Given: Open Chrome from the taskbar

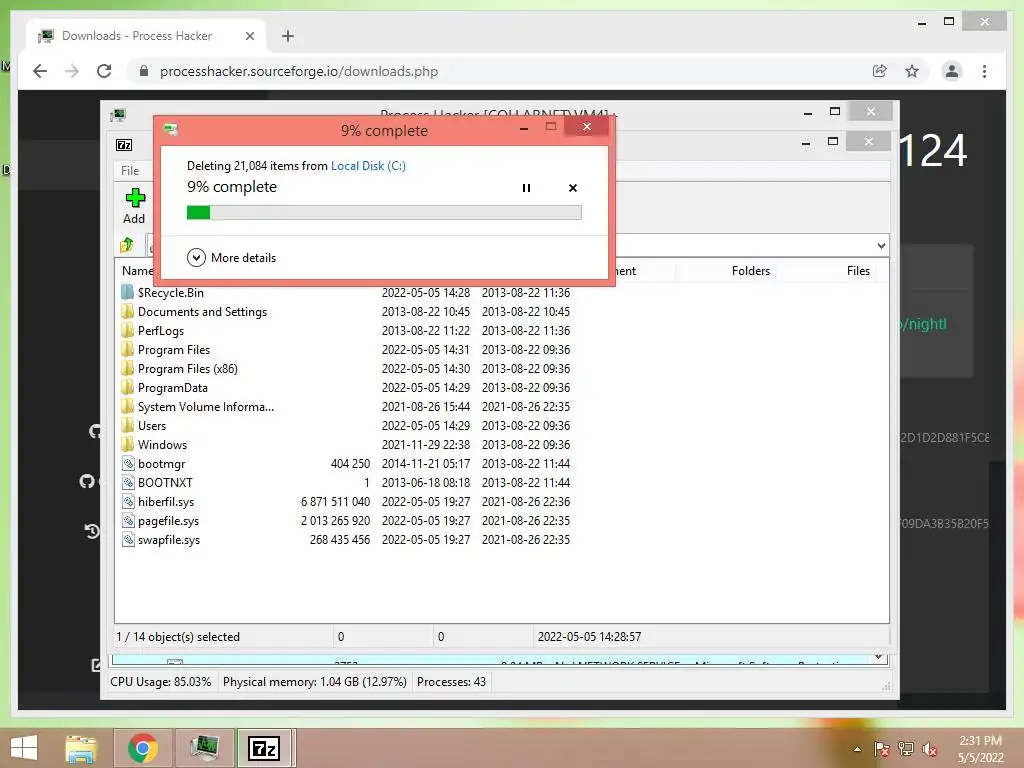Looking at the screenshot, I should pyautogui.click(x=142, y=748).
